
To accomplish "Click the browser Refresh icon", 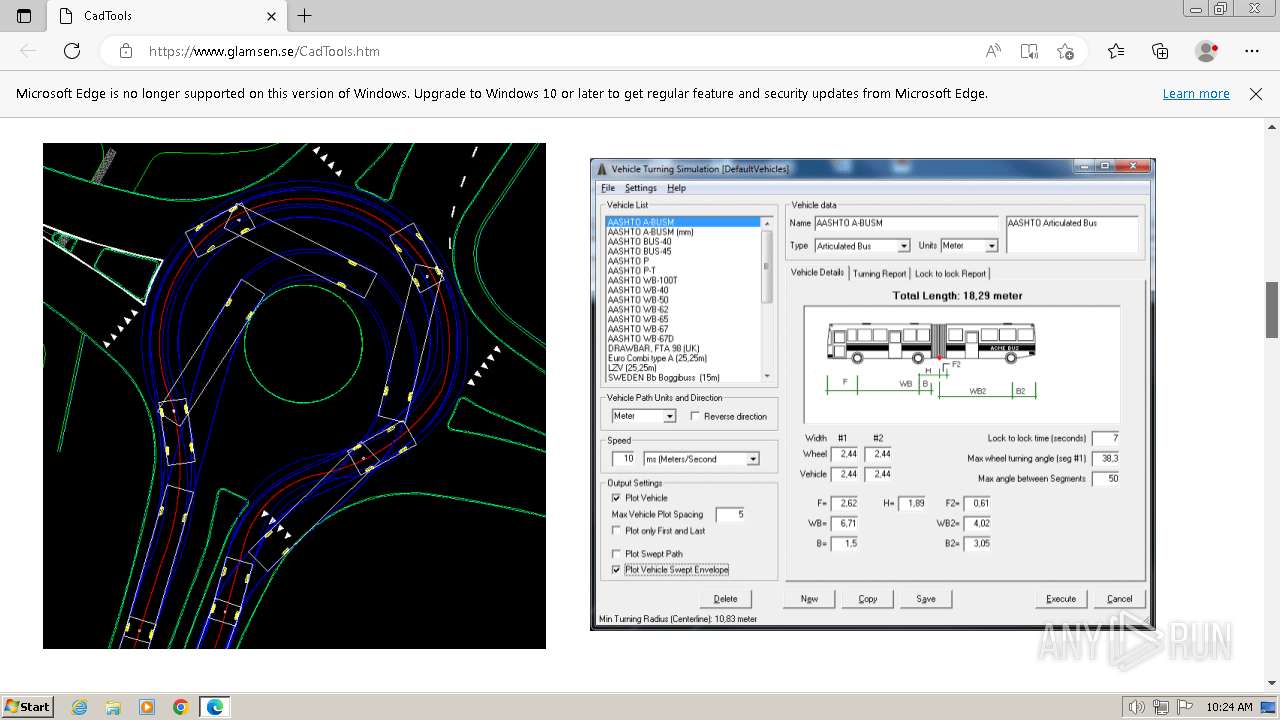I will click(x=72, y=51).
